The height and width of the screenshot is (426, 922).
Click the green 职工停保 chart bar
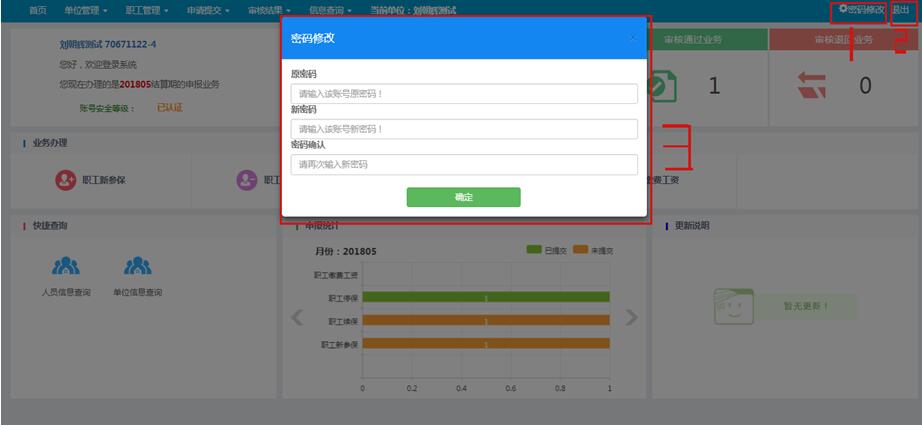[x=485, y=297]
